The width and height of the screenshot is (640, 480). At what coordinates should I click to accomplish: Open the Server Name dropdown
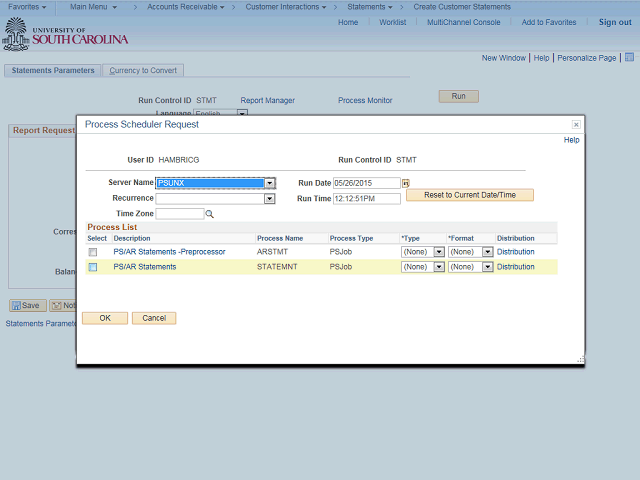click(x=270, y=183)
